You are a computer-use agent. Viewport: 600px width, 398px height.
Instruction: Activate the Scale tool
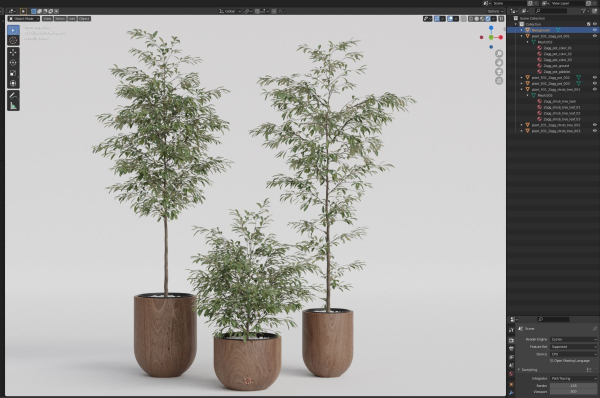click(13, 73)
